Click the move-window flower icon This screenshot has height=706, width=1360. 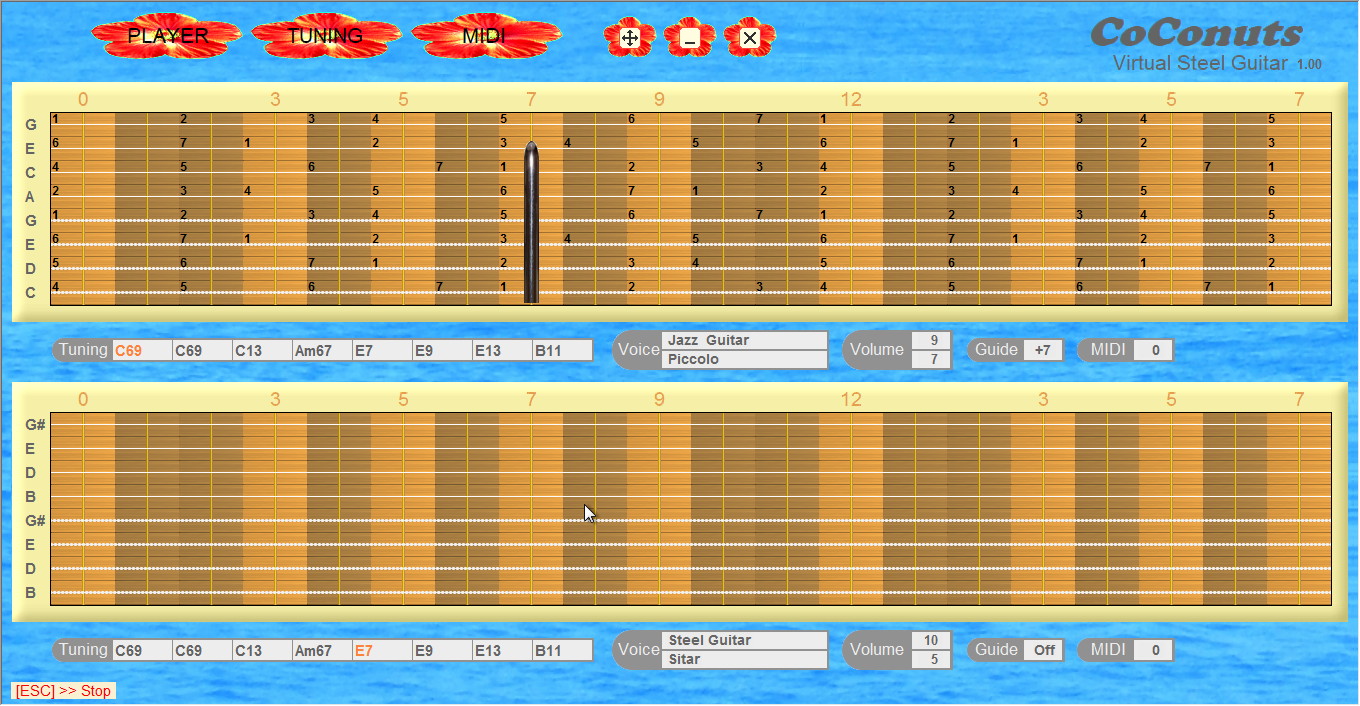click(630, 38)
